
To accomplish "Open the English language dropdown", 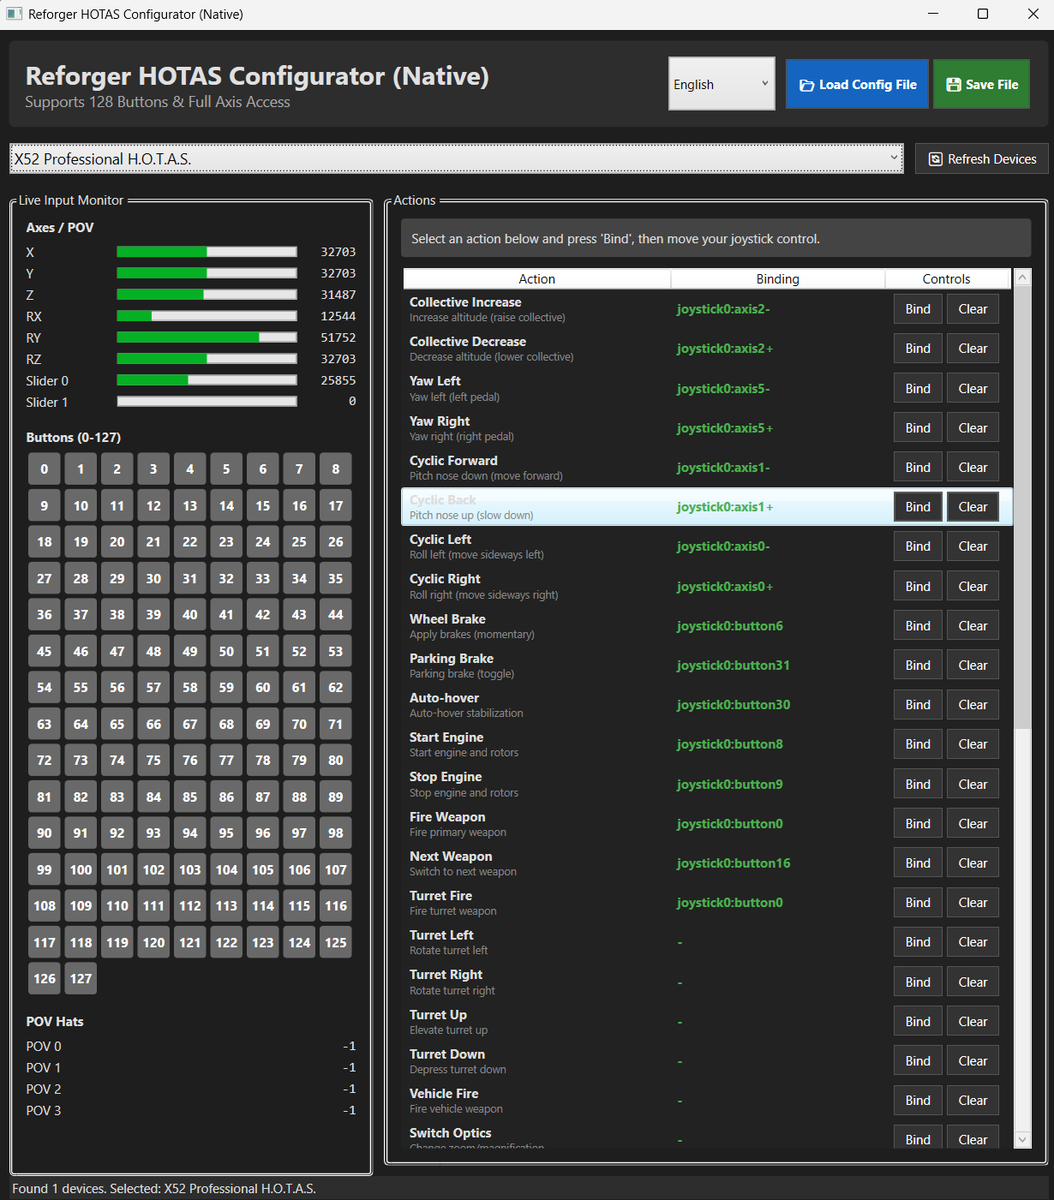I will 722,84.
